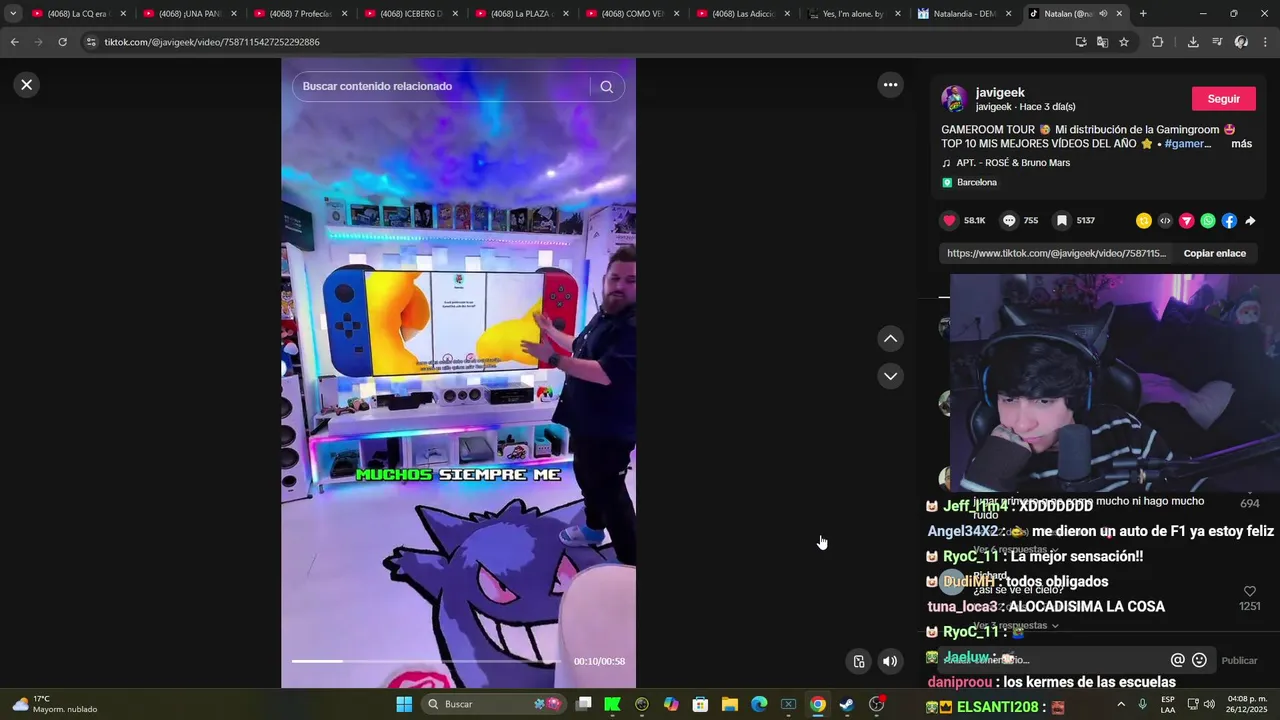1280x720 pixels.
Task: Switch to 'Natalandia - DEM' tab
Action: [964, 14]
